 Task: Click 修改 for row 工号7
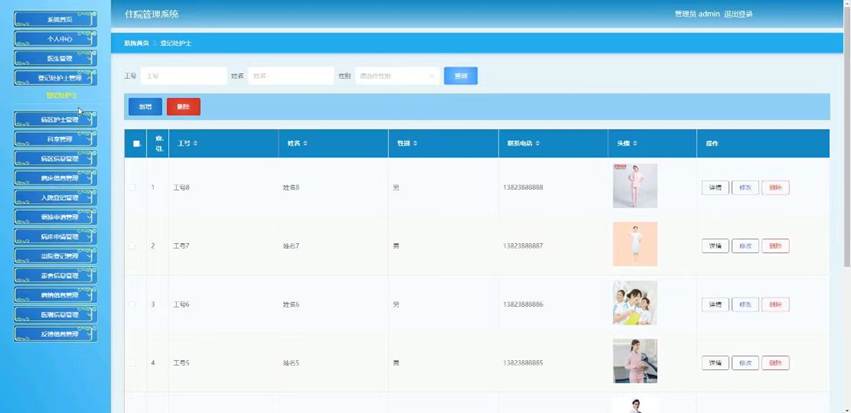point(745,246)
